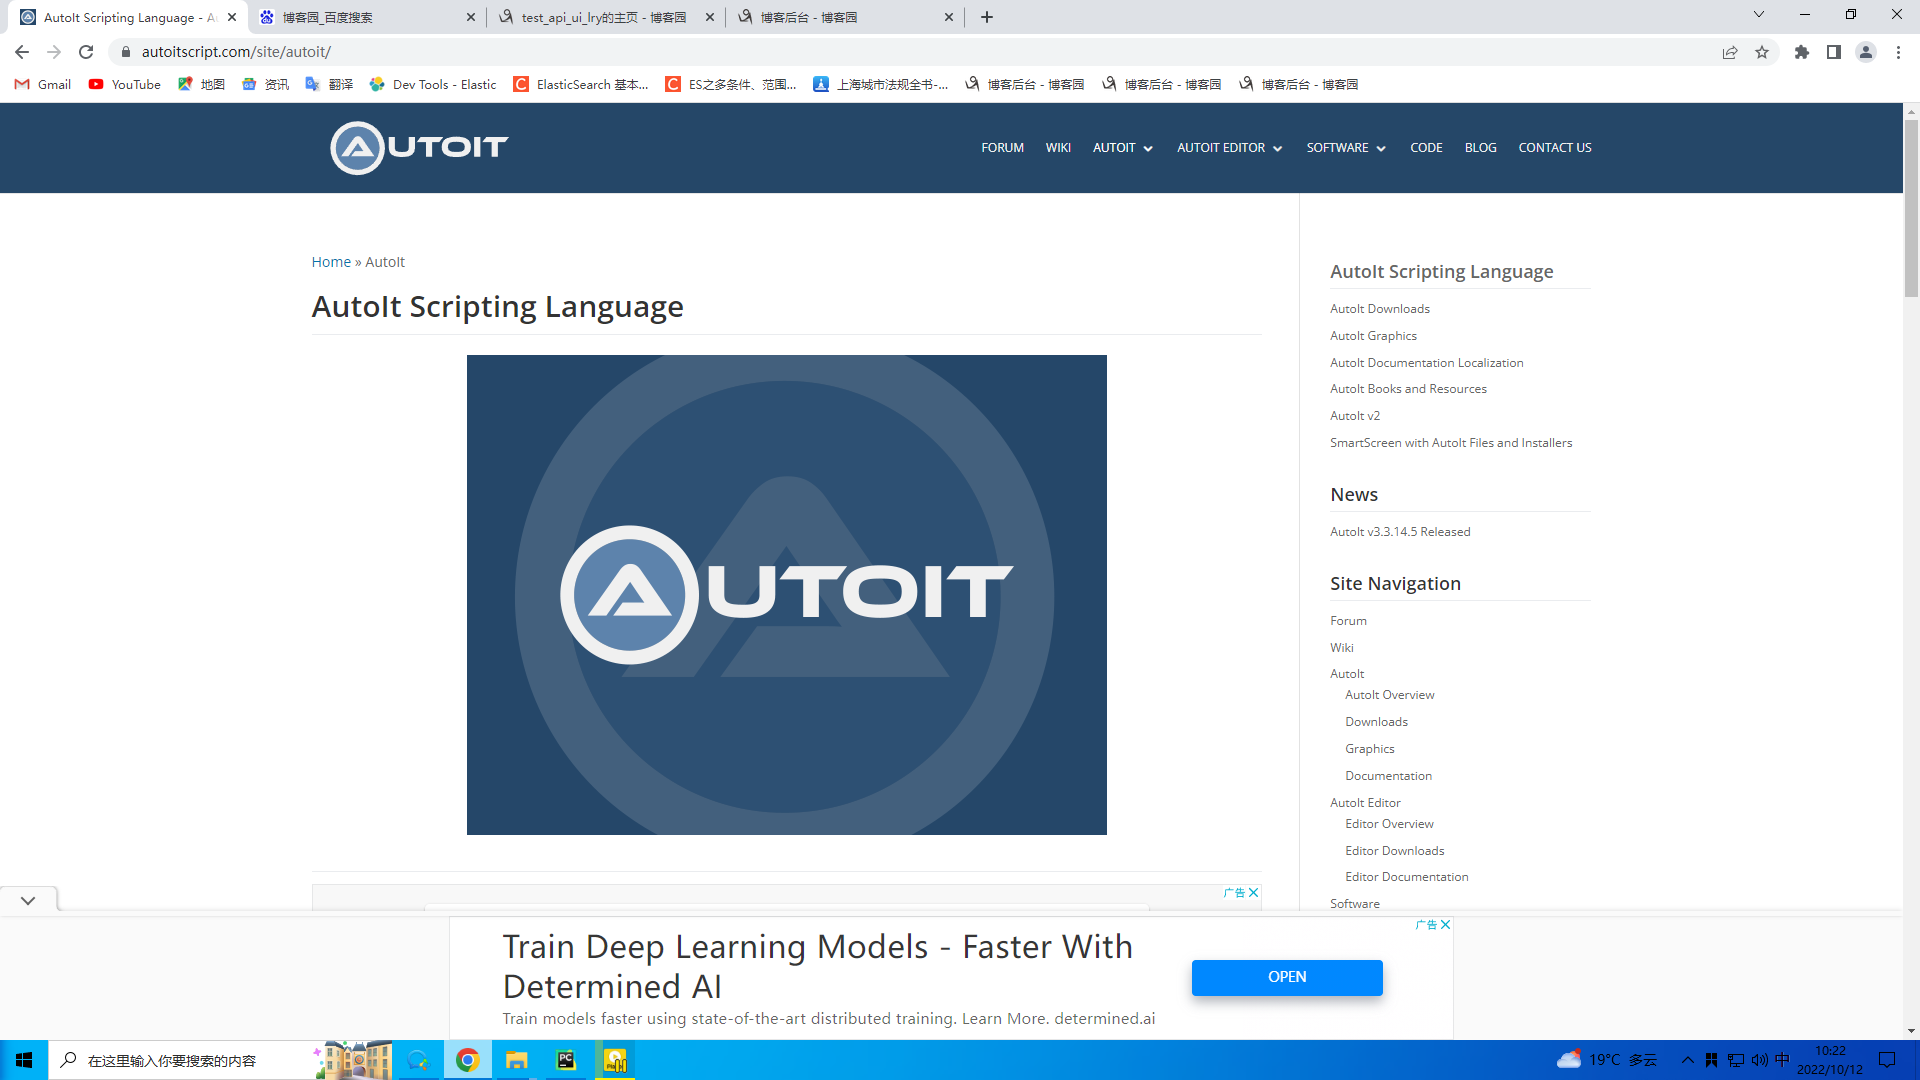Open Gmail bookmark

[42, 84]
